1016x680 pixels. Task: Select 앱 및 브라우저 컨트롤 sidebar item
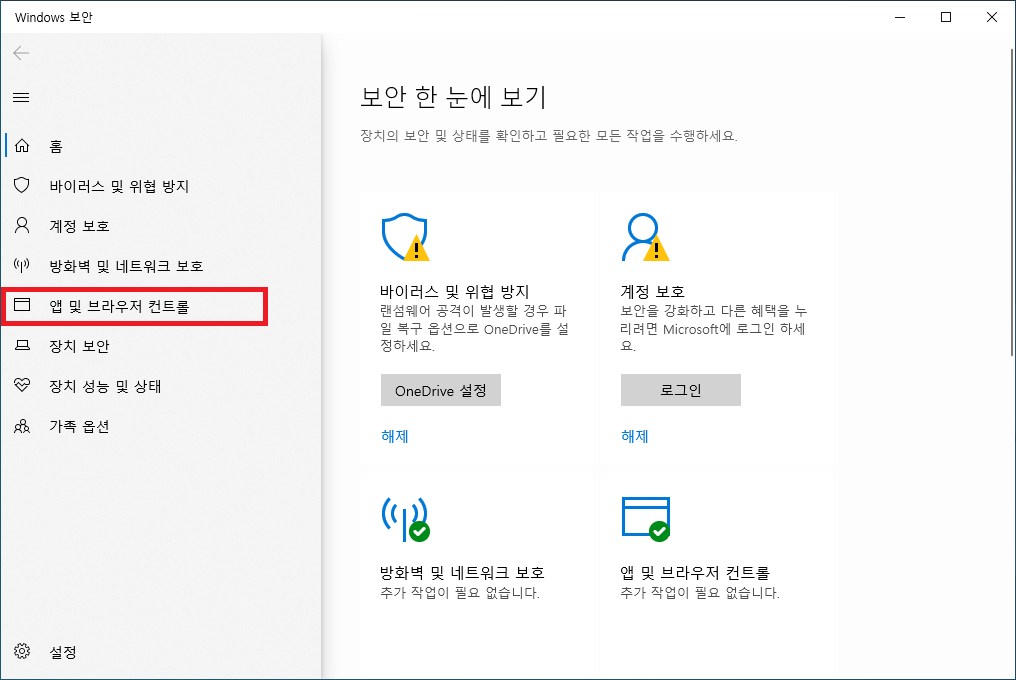pos(161,306)
